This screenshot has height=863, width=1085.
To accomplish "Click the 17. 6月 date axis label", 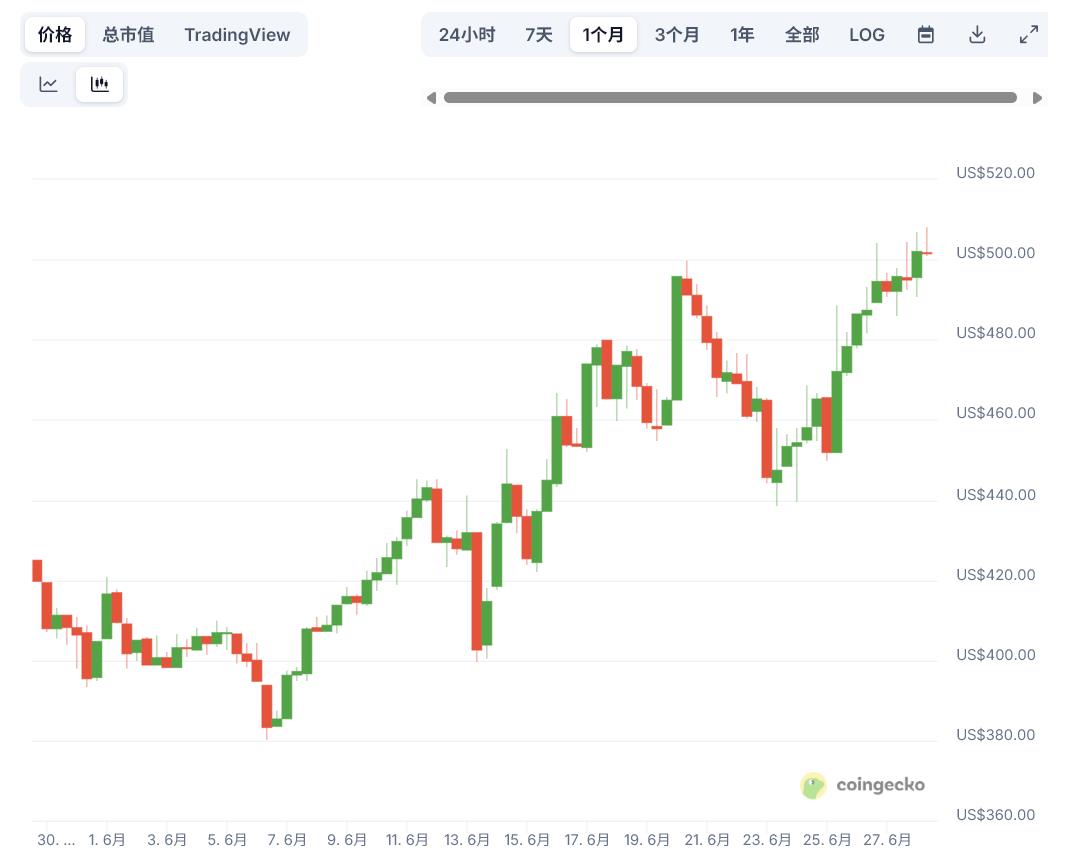I will point(587,840).
